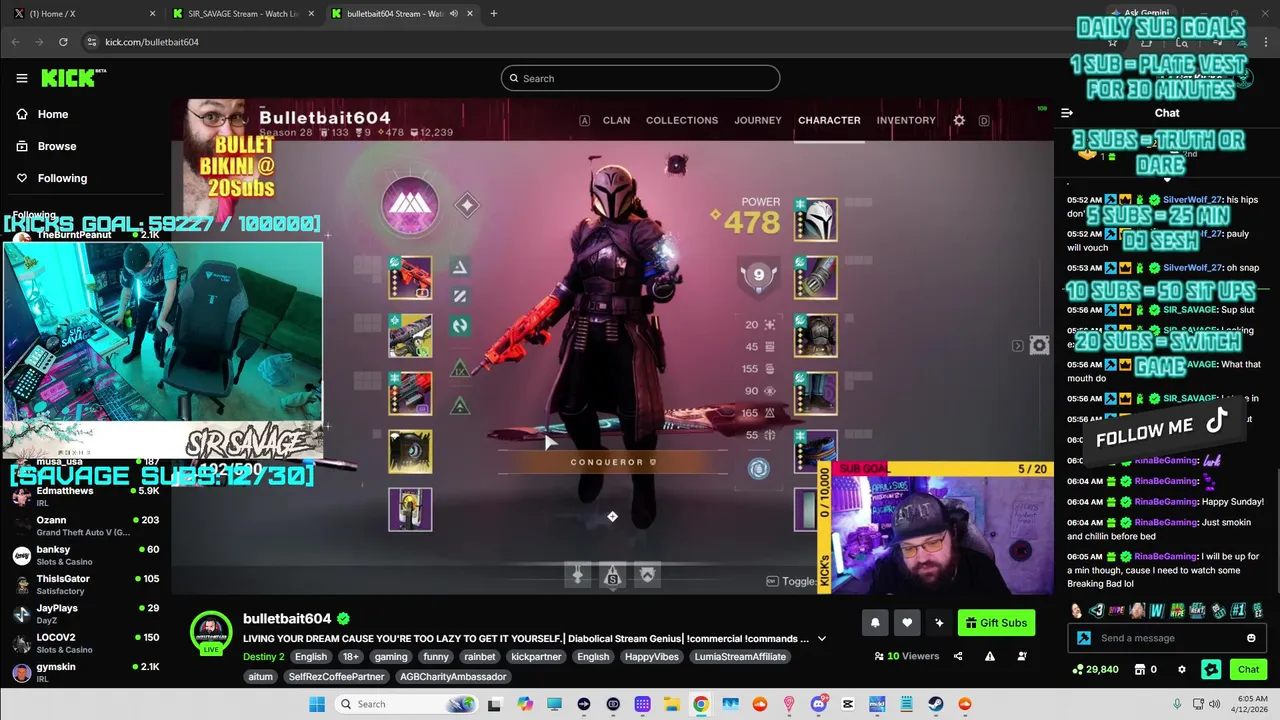Open a new Chrome tab
Viewport: 1280px width, 720px height.
(493, 13)
